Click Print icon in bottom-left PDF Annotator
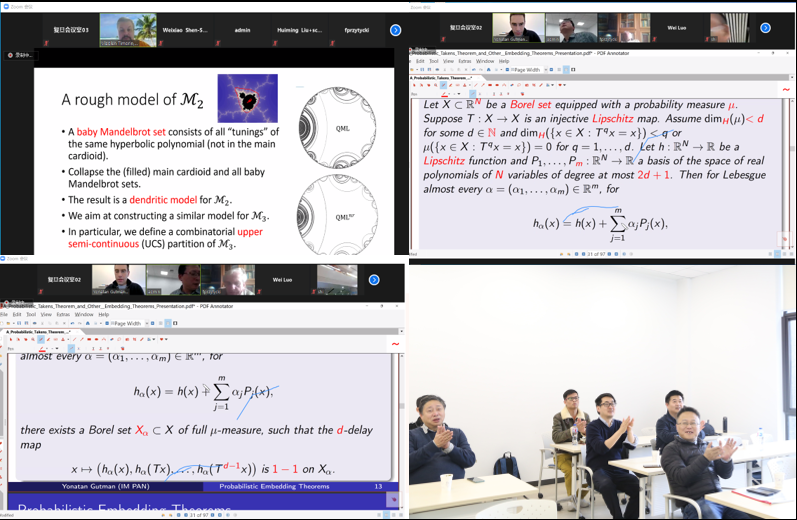Screen dimensions: 797x520 tap(35, 323)
